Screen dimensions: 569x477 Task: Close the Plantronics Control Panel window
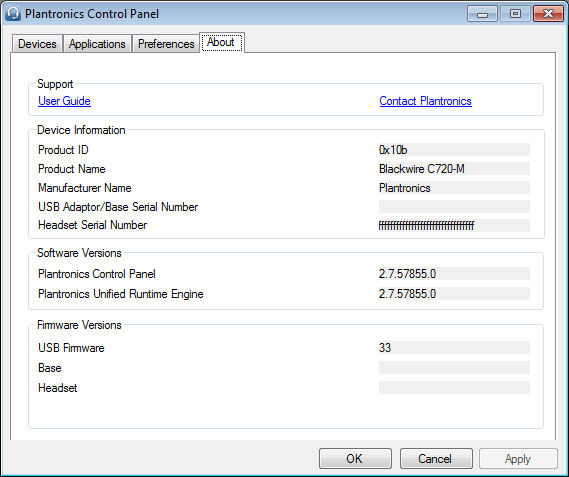[548, 14]
